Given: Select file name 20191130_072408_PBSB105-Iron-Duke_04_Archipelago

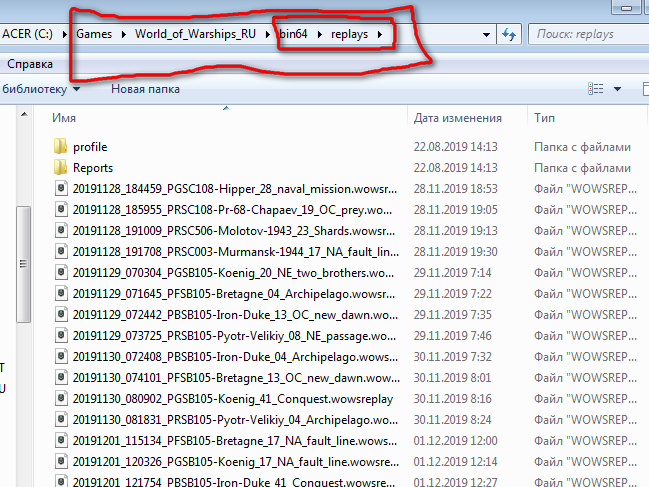Looking at the screenshot, I should [236, 357].
